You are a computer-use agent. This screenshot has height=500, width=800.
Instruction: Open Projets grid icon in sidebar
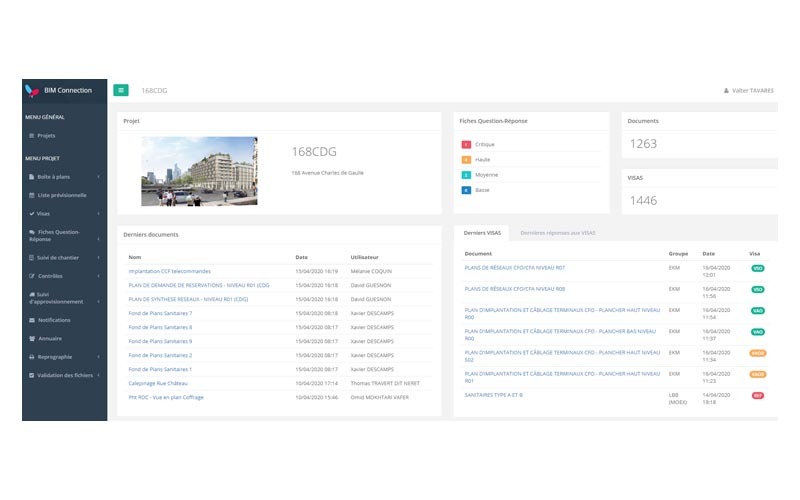click(x=31, y=135)
